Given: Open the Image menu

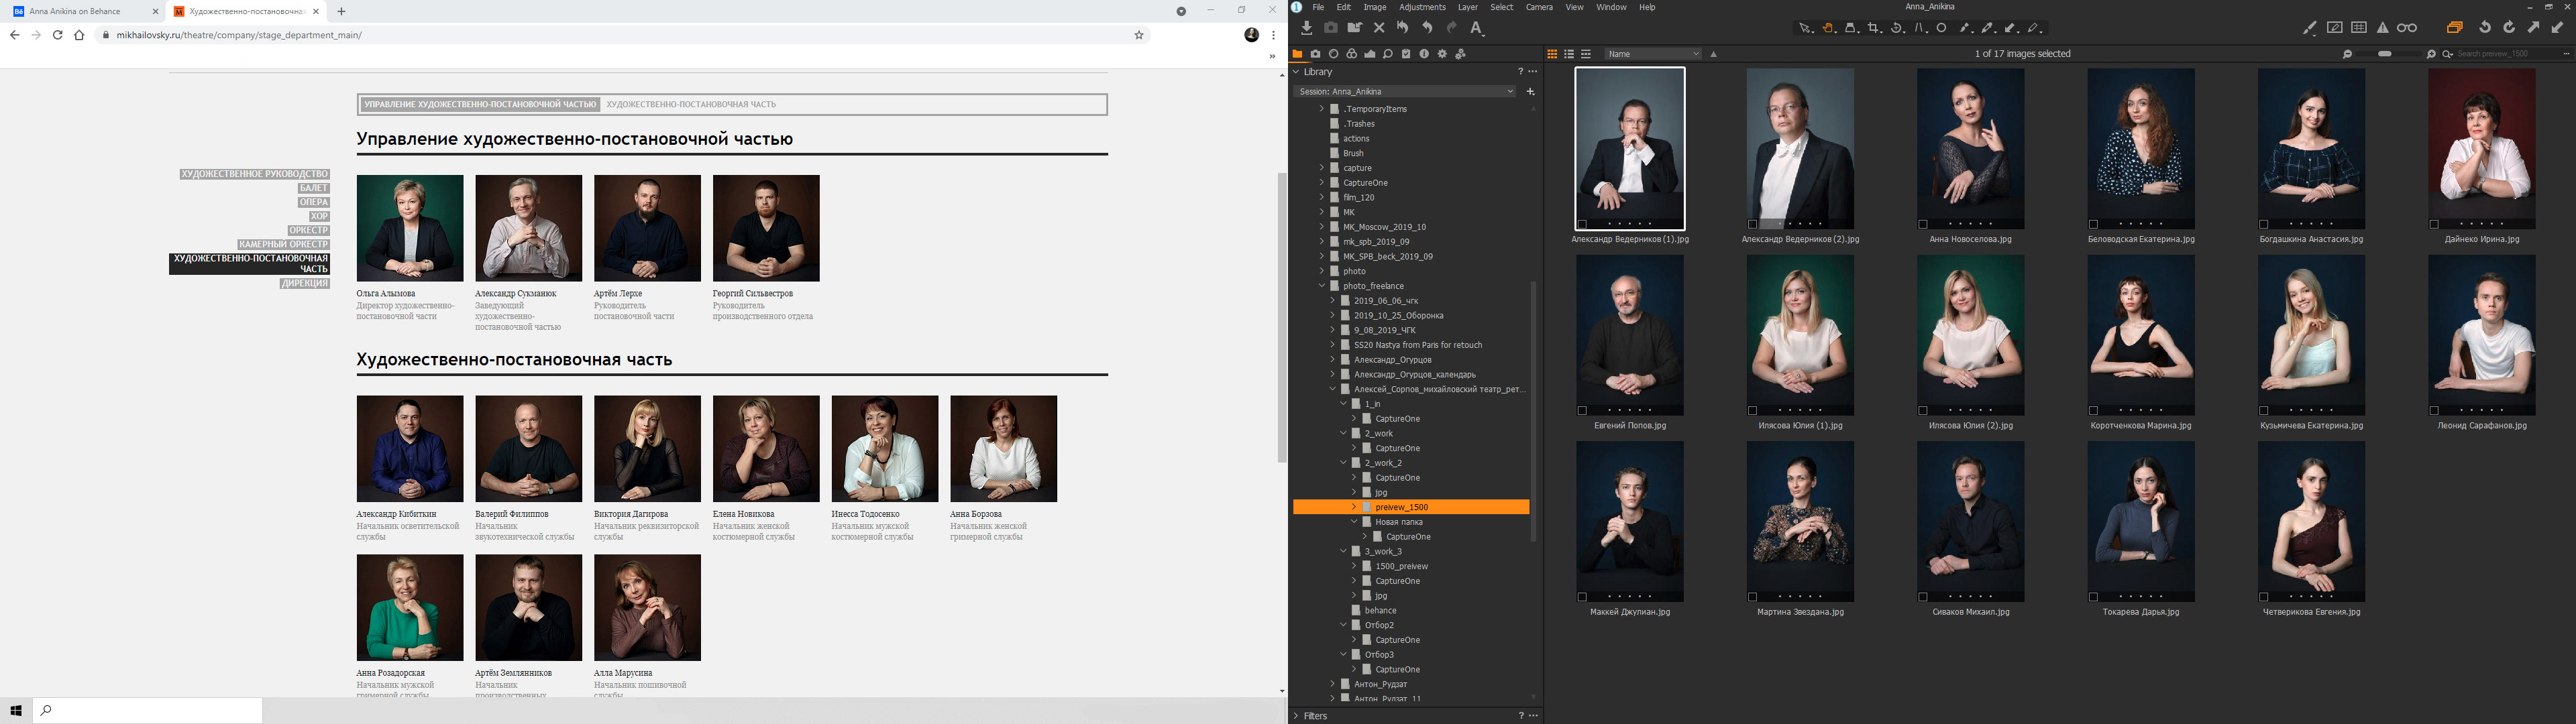Looking at the screenshot, I should (1375, 7).
